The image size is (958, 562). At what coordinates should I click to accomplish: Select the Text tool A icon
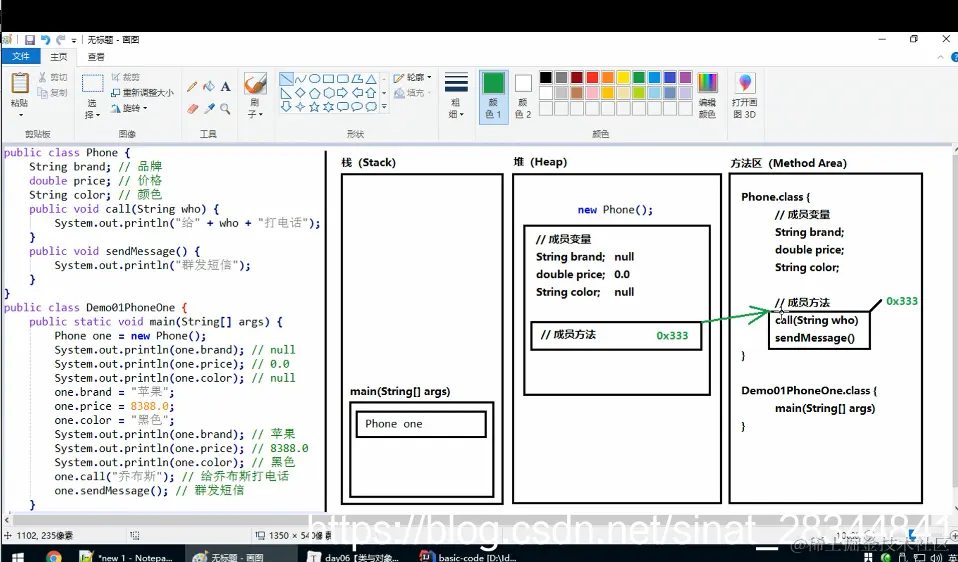point(225,86)
